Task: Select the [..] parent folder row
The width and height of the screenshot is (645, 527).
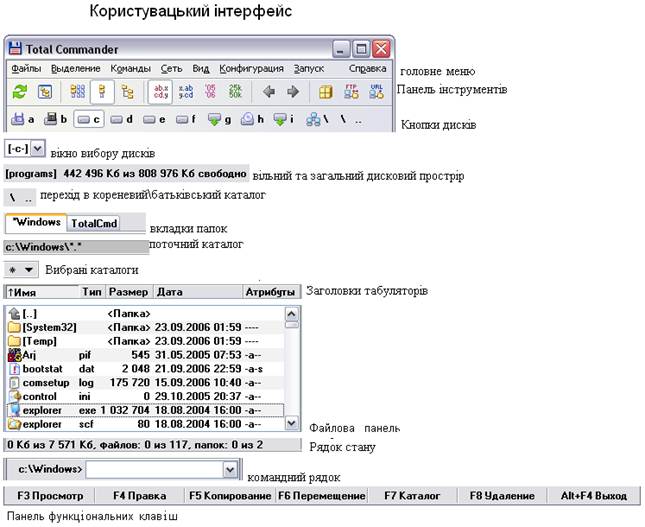Action: pyautogui.click(x=145, y=314)
